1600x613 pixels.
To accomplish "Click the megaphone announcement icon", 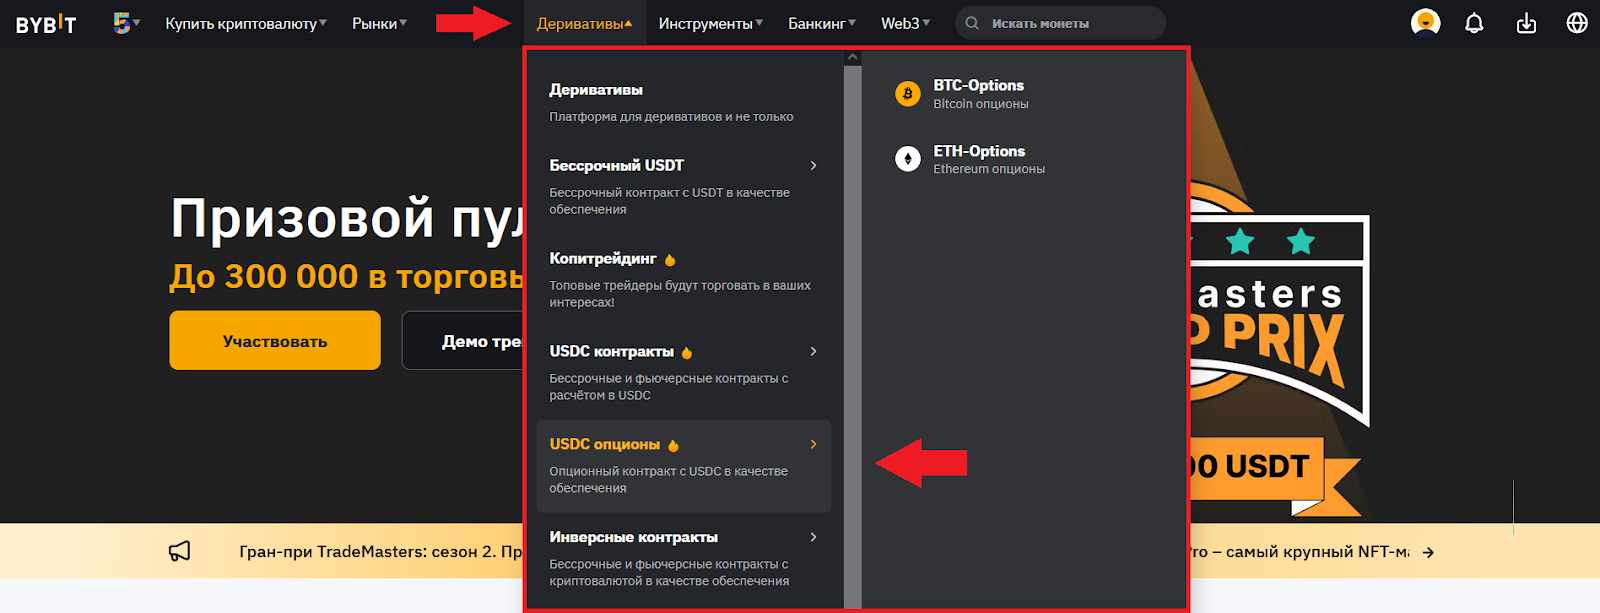I will coord(180,551).
